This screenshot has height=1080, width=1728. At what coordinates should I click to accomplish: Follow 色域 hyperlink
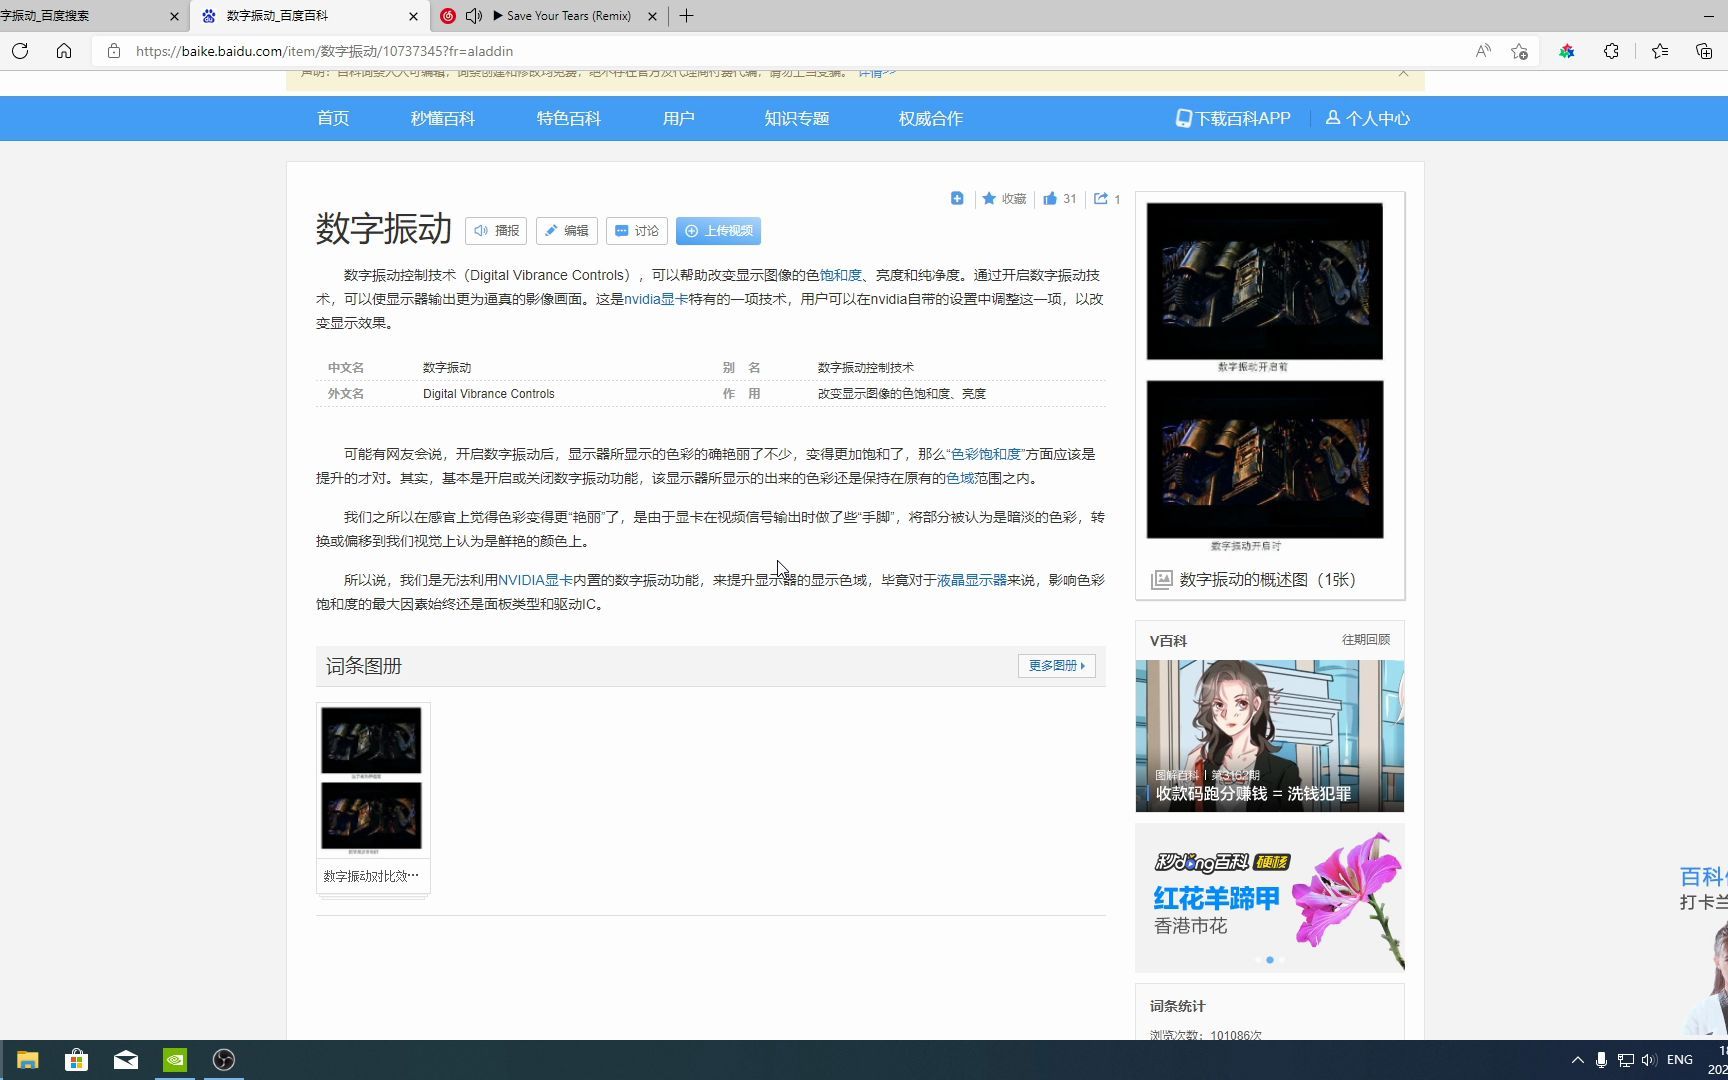click(960, 478)
